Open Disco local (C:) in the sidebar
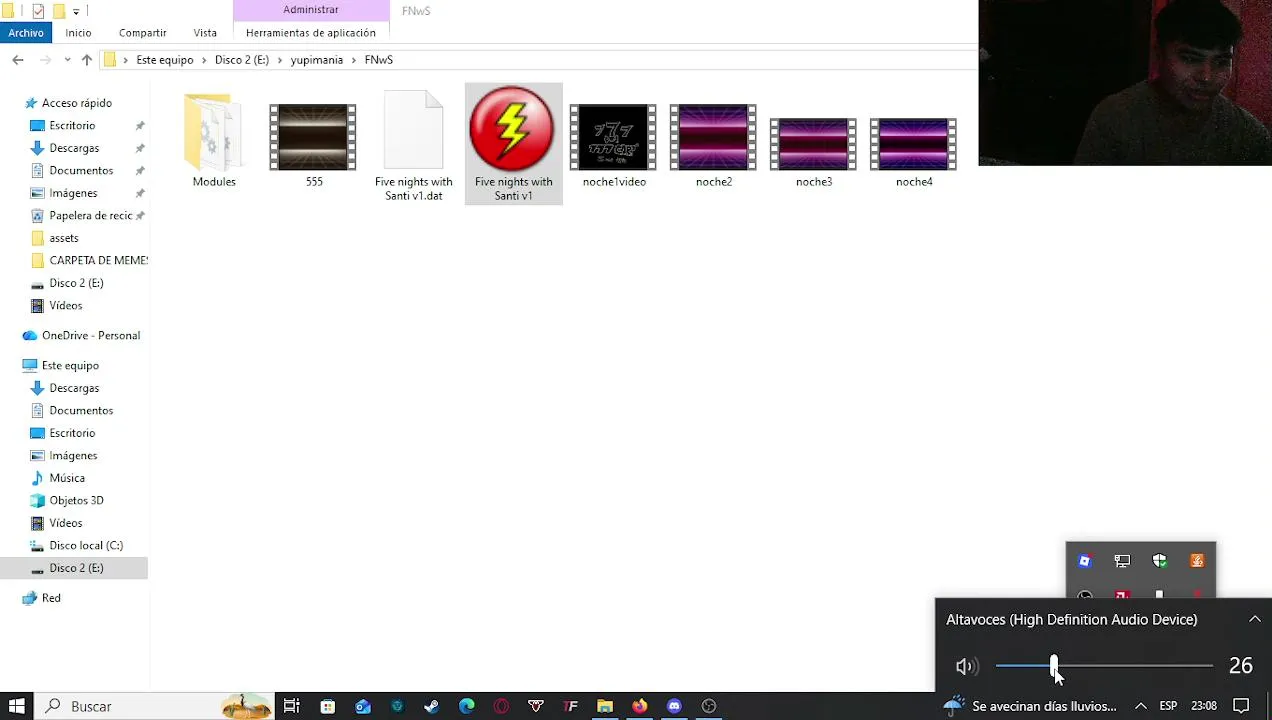The width and height of the screenshot is (1272, 720). pyautogui.click(x=86, y=545)
